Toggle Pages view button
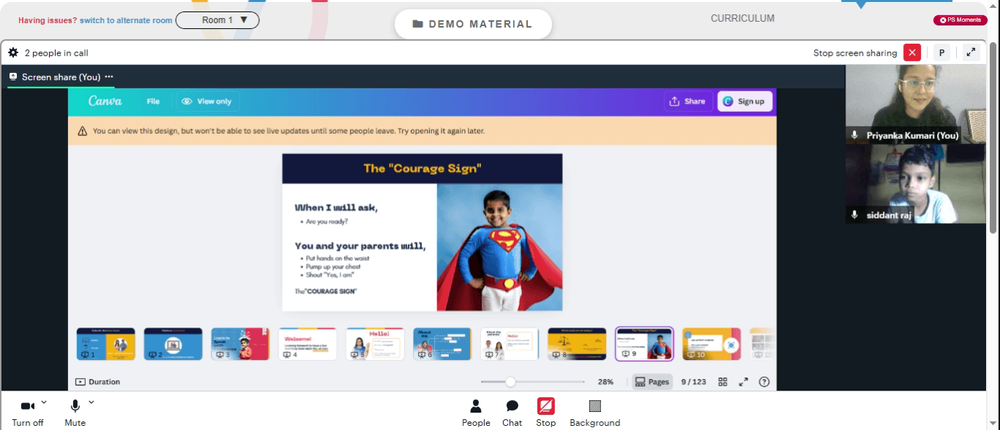The height and width of the screenshot is (430, 1000). (x=652, y=382)
